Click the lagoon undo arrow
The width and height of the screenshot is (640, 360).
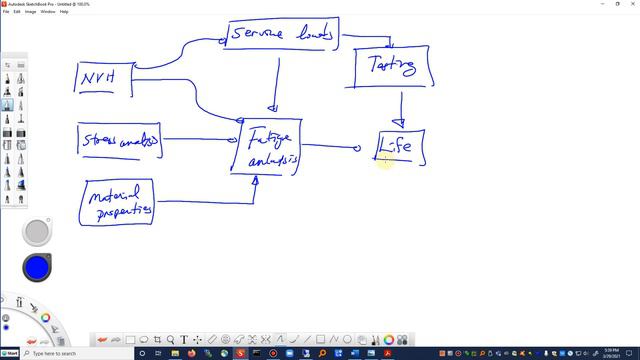(x=31, y=341)
